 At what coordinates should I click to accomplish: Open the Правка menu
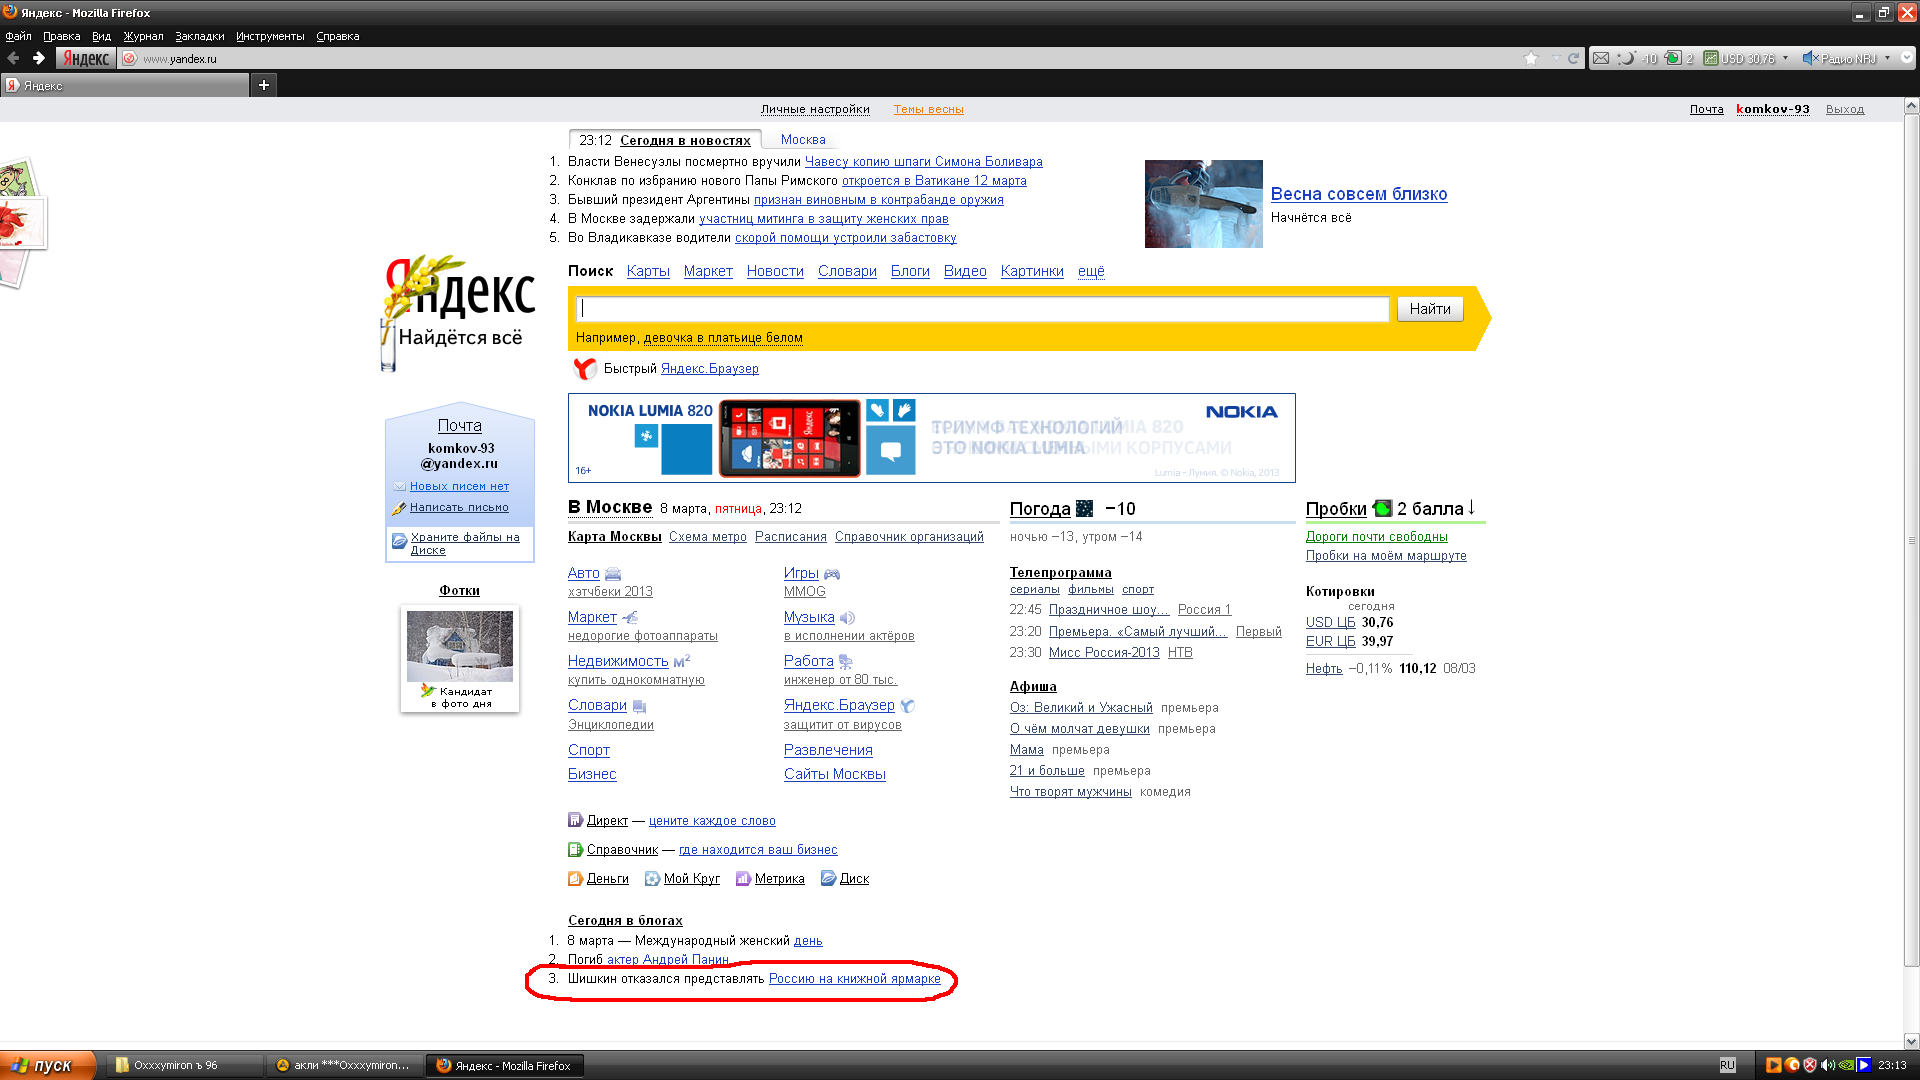click(x=61, y=36)
